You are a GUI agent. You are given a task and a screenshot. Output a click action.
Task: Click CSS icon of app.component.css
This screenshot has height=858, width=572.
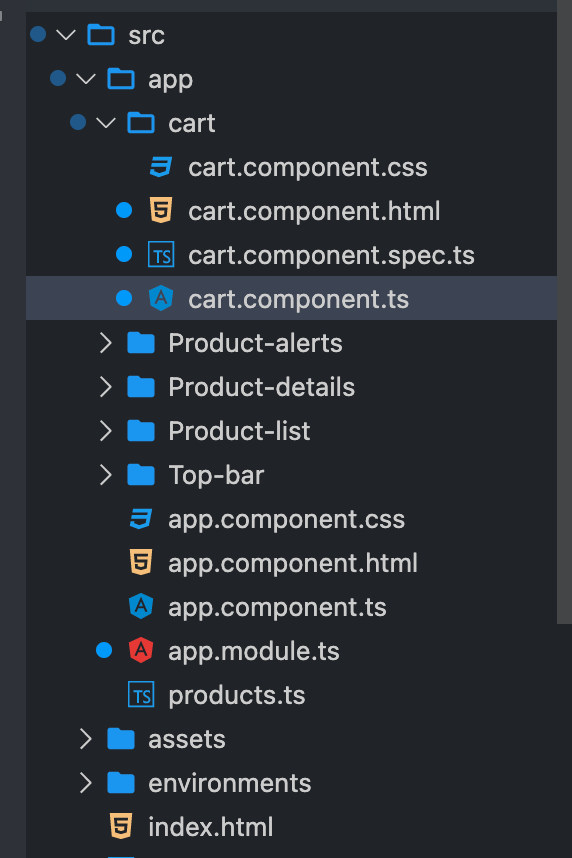pos(141,519)
